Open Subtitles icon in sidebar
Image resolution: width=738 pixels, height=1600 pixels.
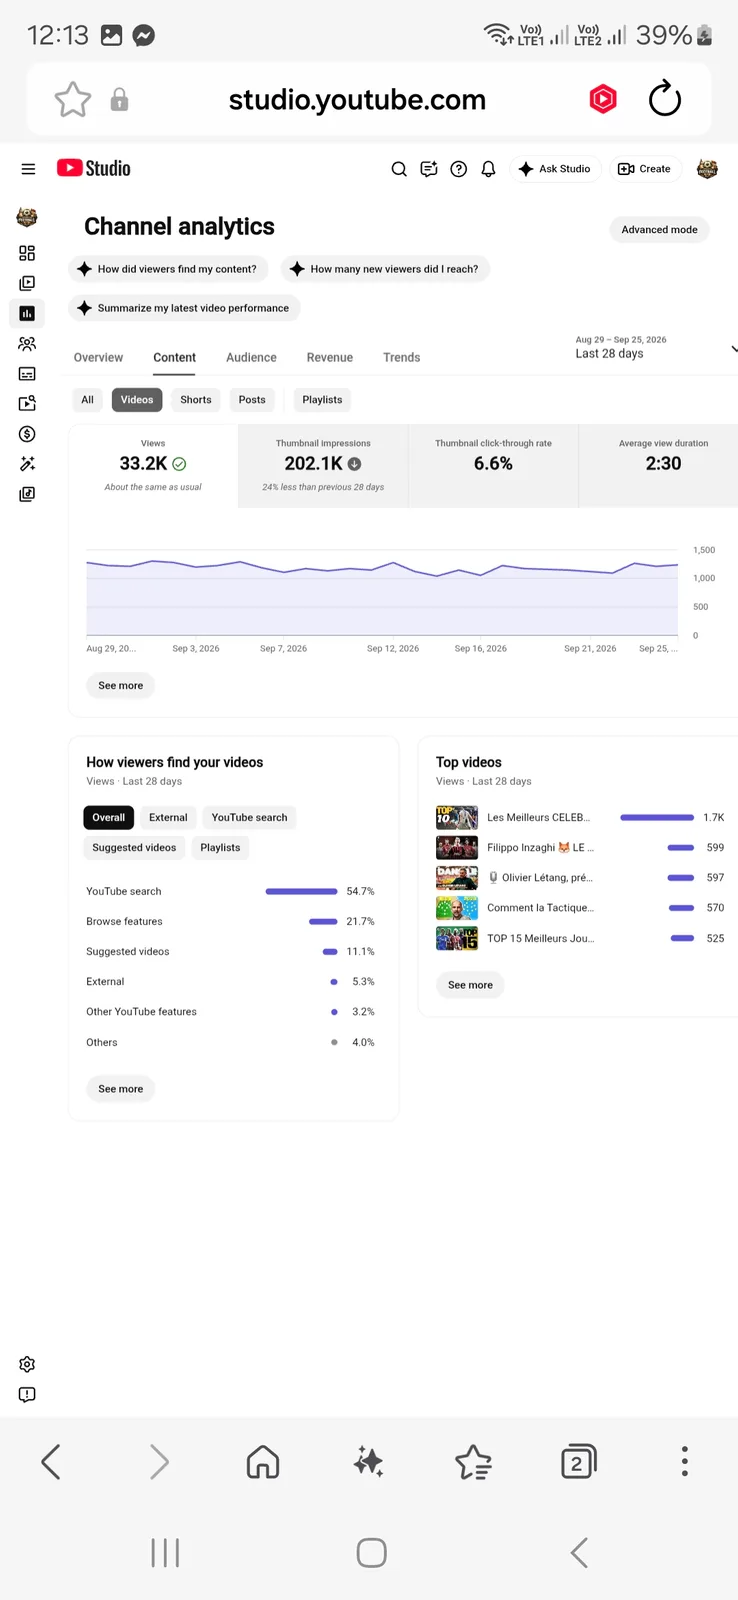point(27,374)
